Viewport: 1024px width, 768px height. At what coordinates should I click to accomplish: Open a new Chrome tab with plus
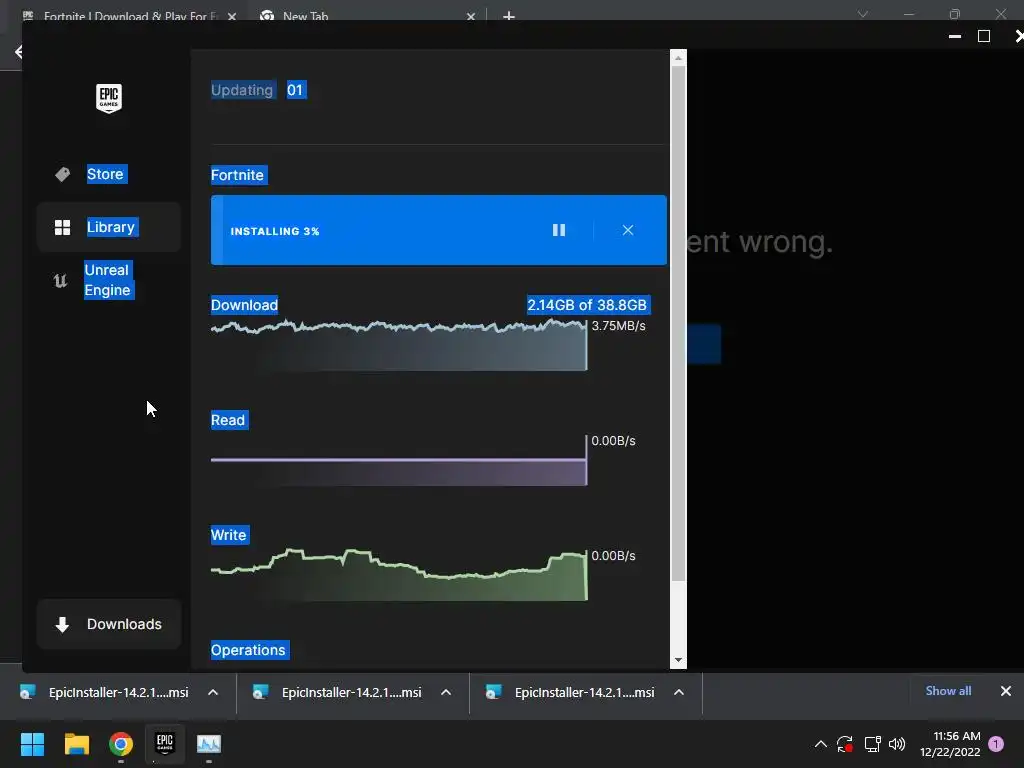coord(509,16)
